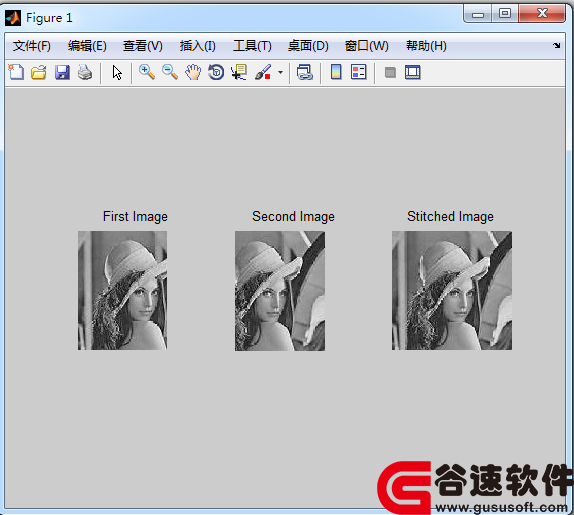Screen dimensions: 574x515
Task: Click the Link Plot toolbar icon
Action: [305, 72]
